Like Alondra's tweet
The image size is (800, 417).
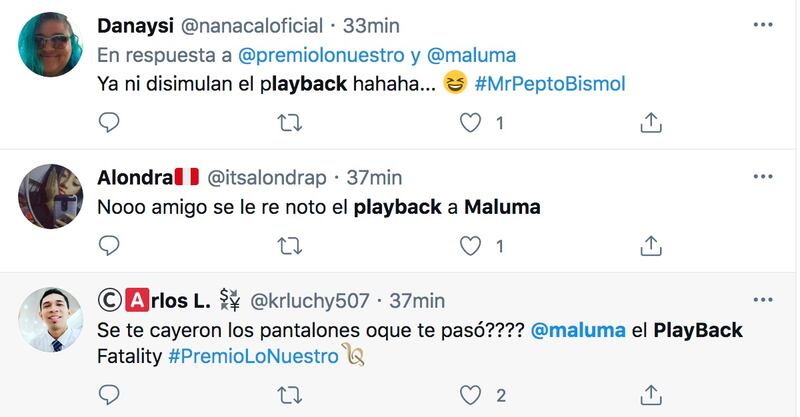pyautogui.click(x=470, y=246)
